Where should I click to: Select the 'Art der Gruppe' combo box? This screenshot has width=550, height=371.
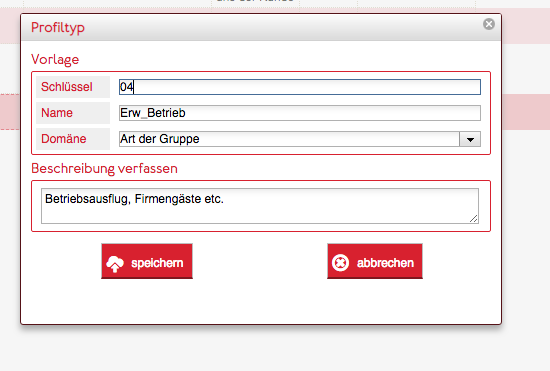(x=300, y=139)
